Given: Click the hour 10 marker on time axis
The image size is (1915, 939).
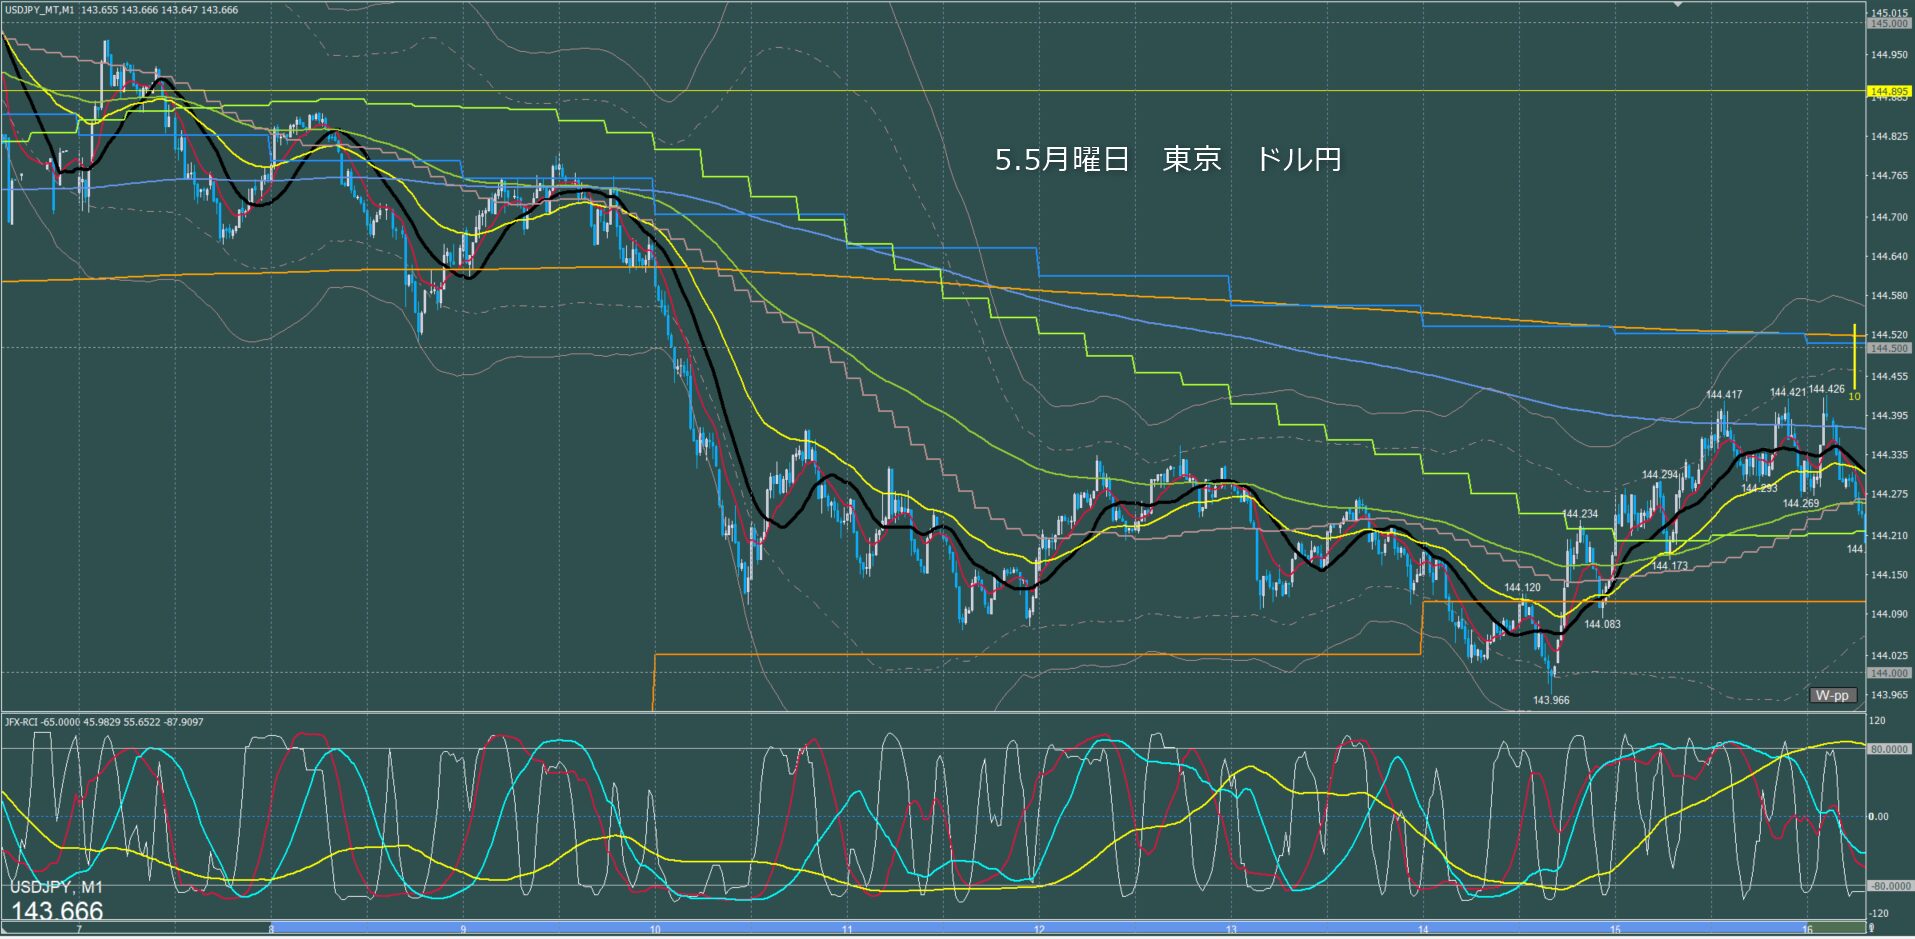Looking at the screenshot, I should point(655,930).
